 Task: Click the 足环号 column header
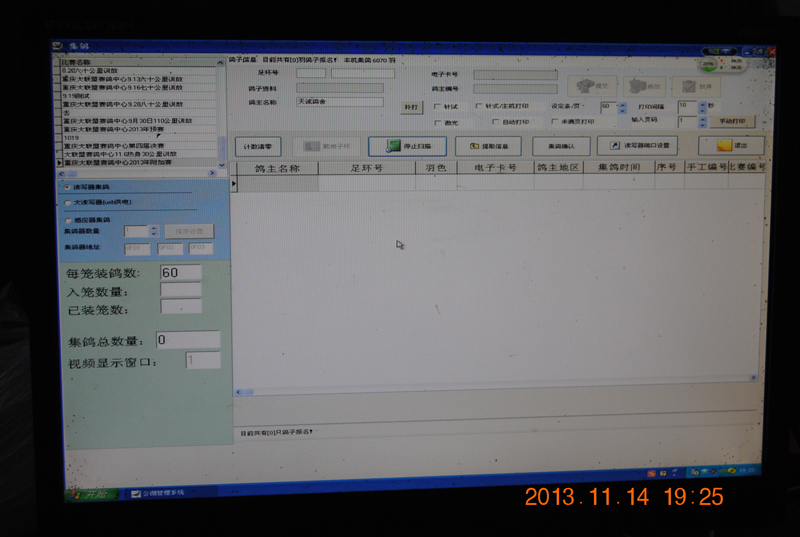366,168
